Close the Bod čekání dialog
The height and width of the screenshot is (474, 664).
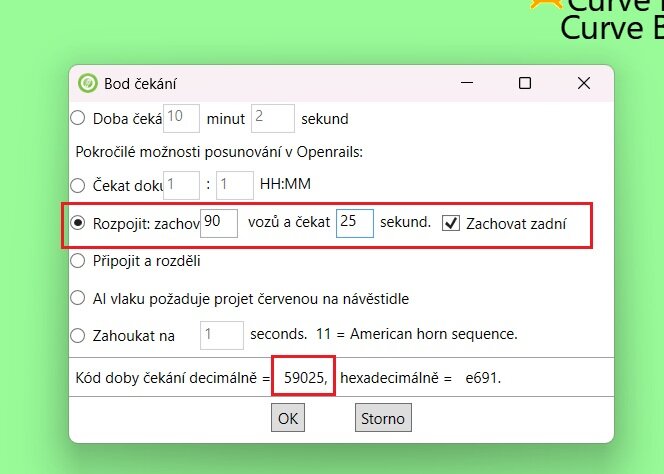(x=584, y=83)
